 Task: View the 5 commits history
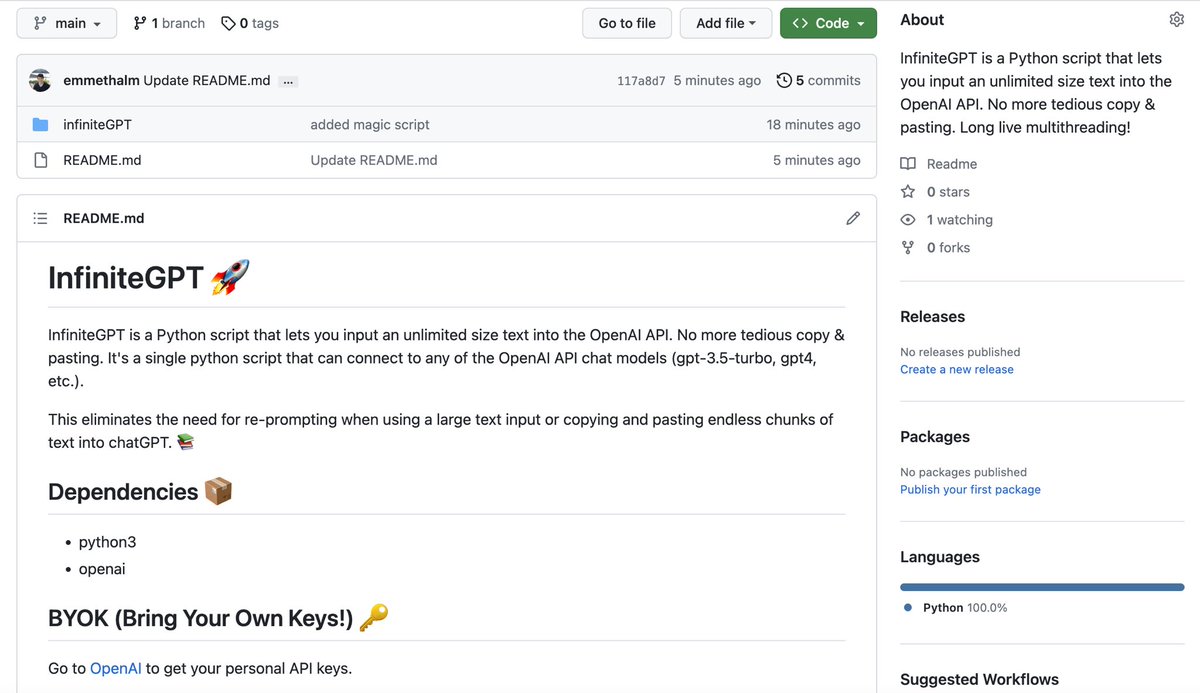(818, 80)
